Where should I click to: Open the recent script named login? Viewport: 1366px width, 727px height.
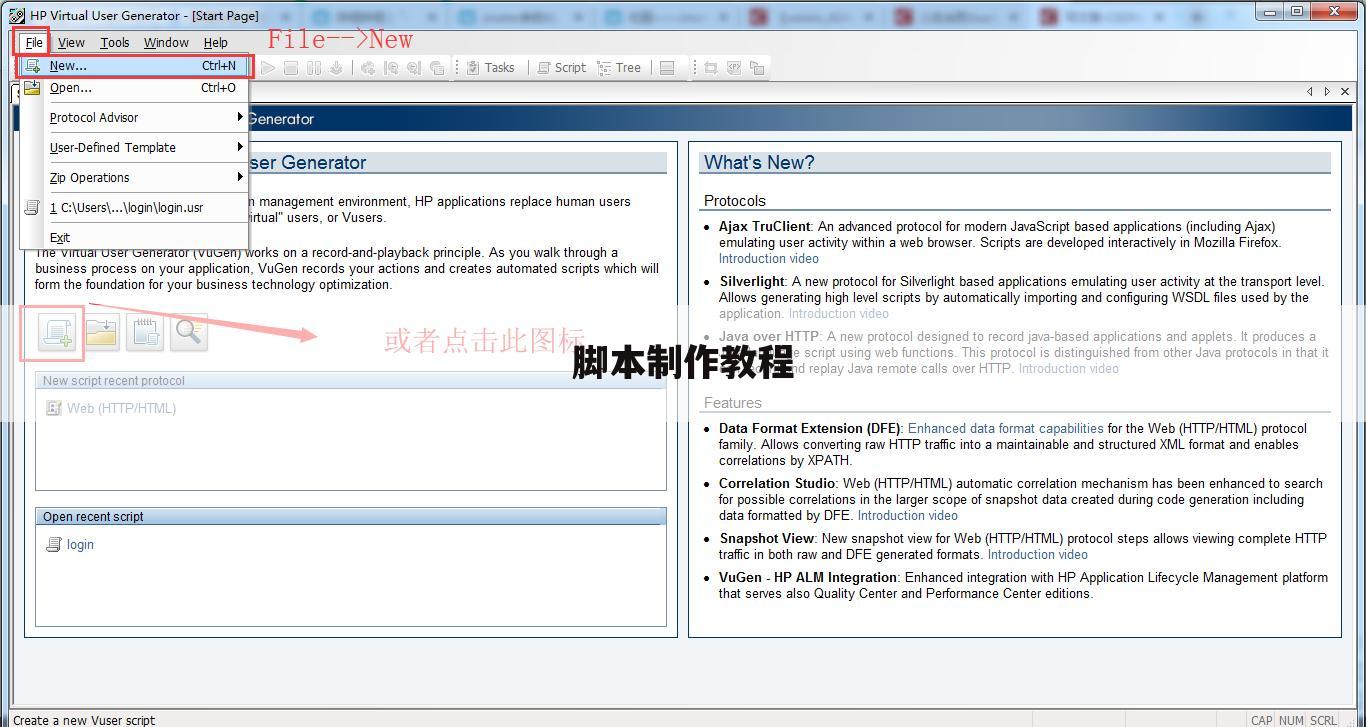[x=80, y=545]
